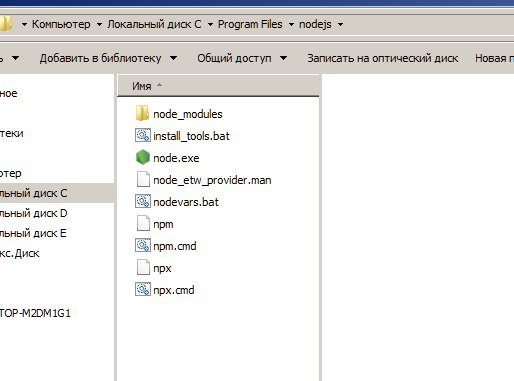Select Локальный диск D in navigation pane
Viewport: 514px width, 381px height.
33,213
